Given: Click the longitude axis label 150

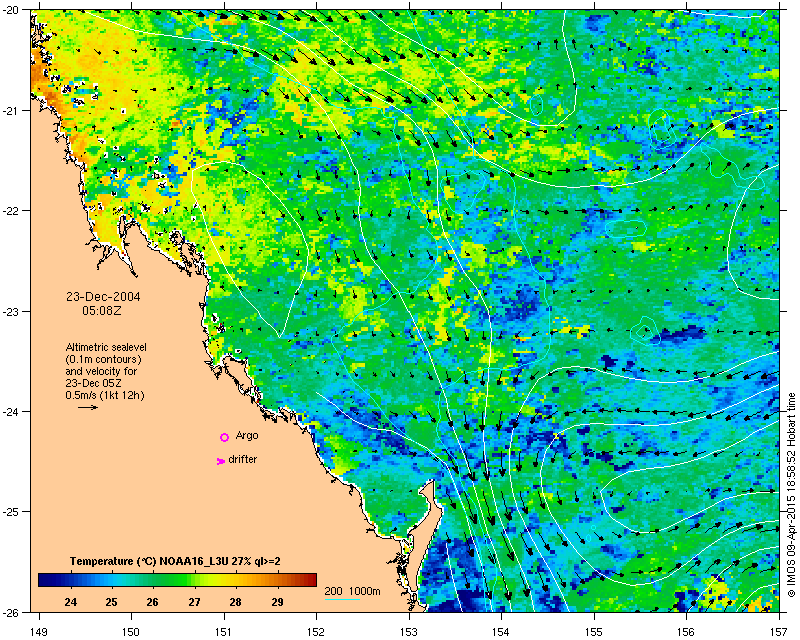Looking at the screenshot, I should 131,632.
